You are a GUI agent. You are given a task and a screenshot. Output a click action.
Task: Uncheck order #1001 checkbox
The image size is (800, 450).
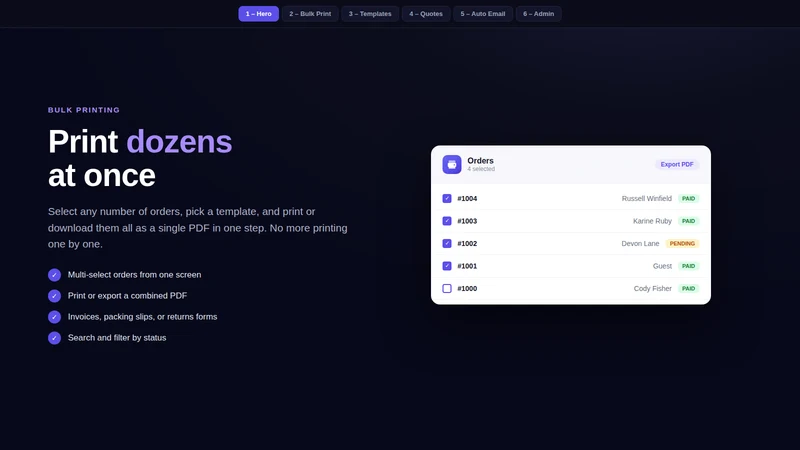coord(447,266)
